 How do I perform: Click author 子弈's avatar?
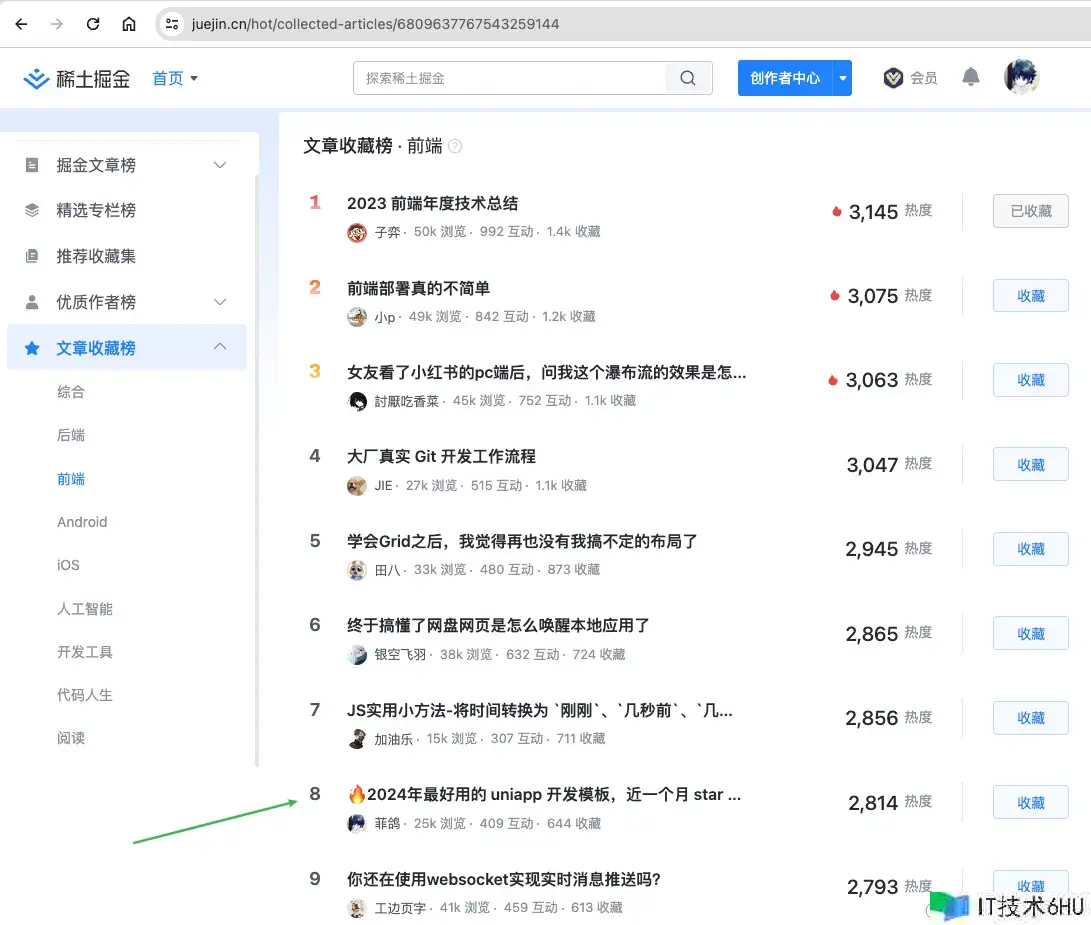coord(357,232)
